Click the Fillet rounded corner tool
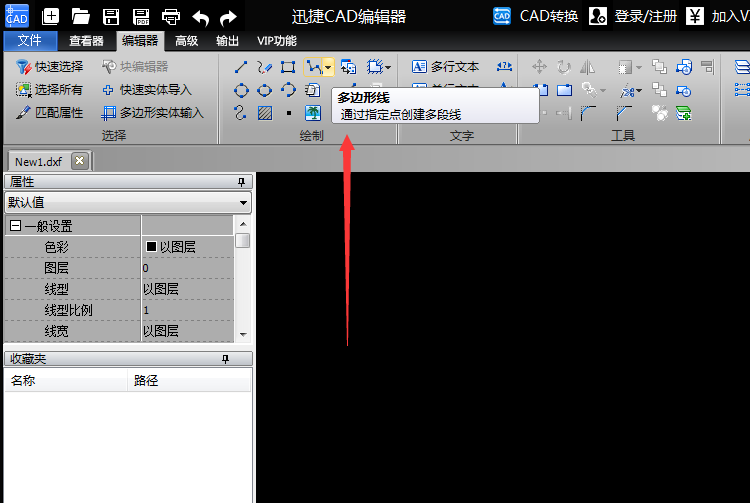Viewport: 750px width, 503px height. pyautogui.click(x=588, y=113)
